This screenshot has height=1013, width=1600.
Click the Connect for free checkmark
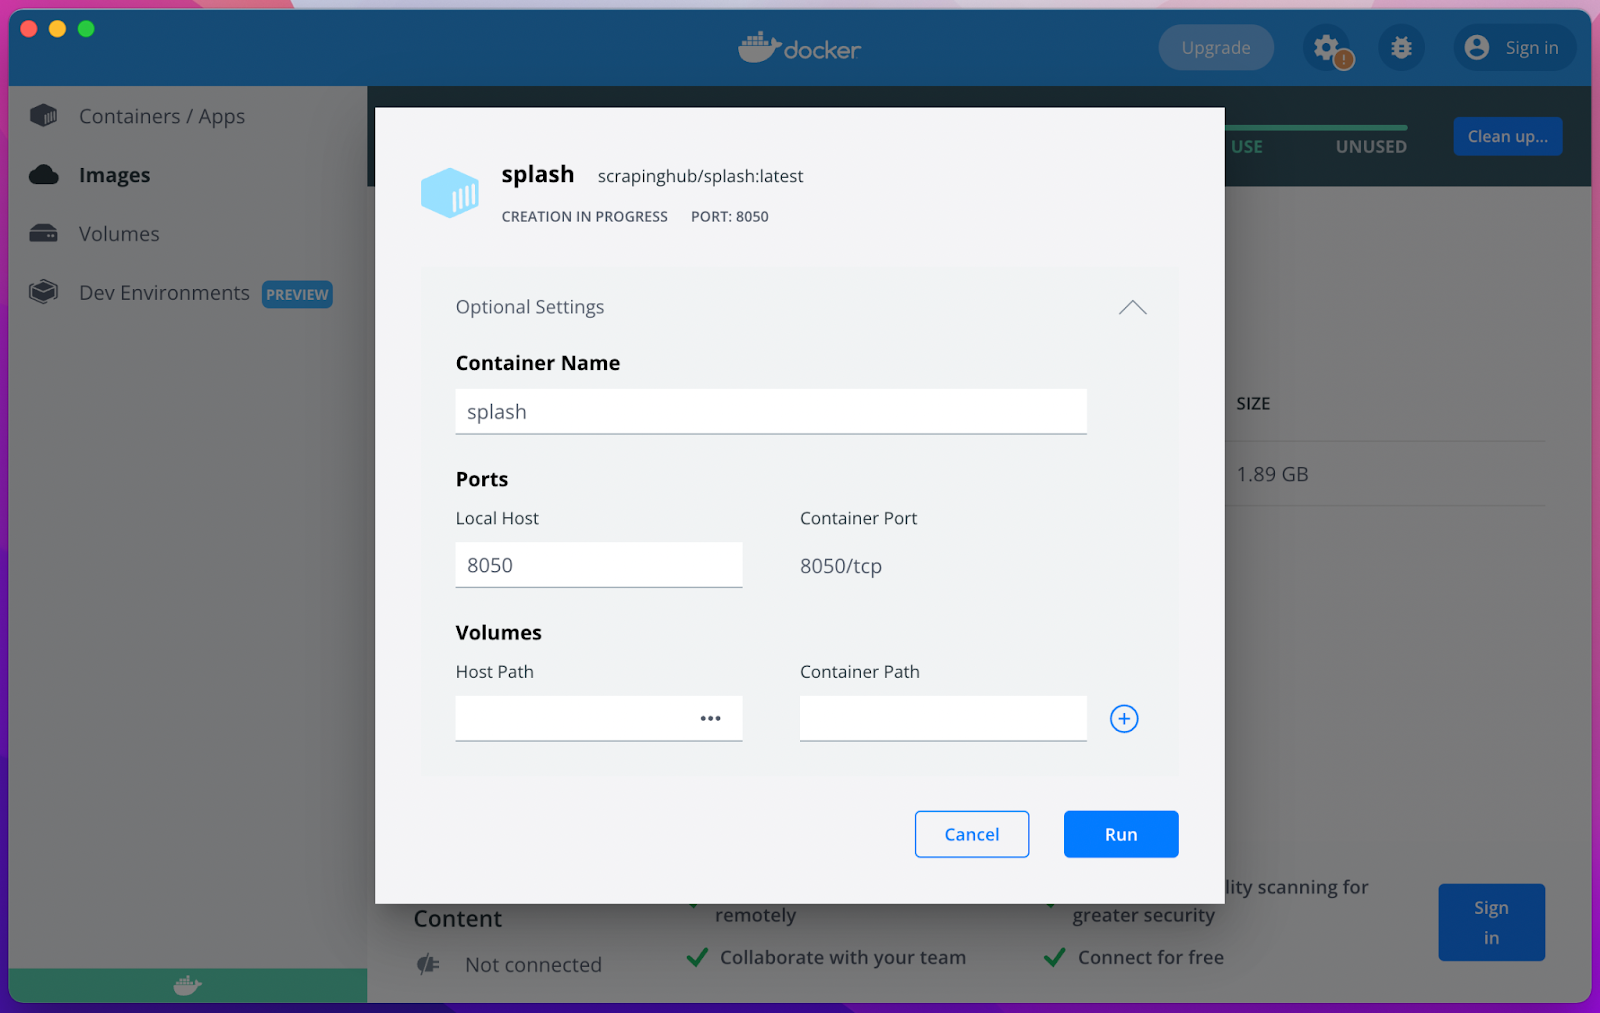coord(1054,957)
